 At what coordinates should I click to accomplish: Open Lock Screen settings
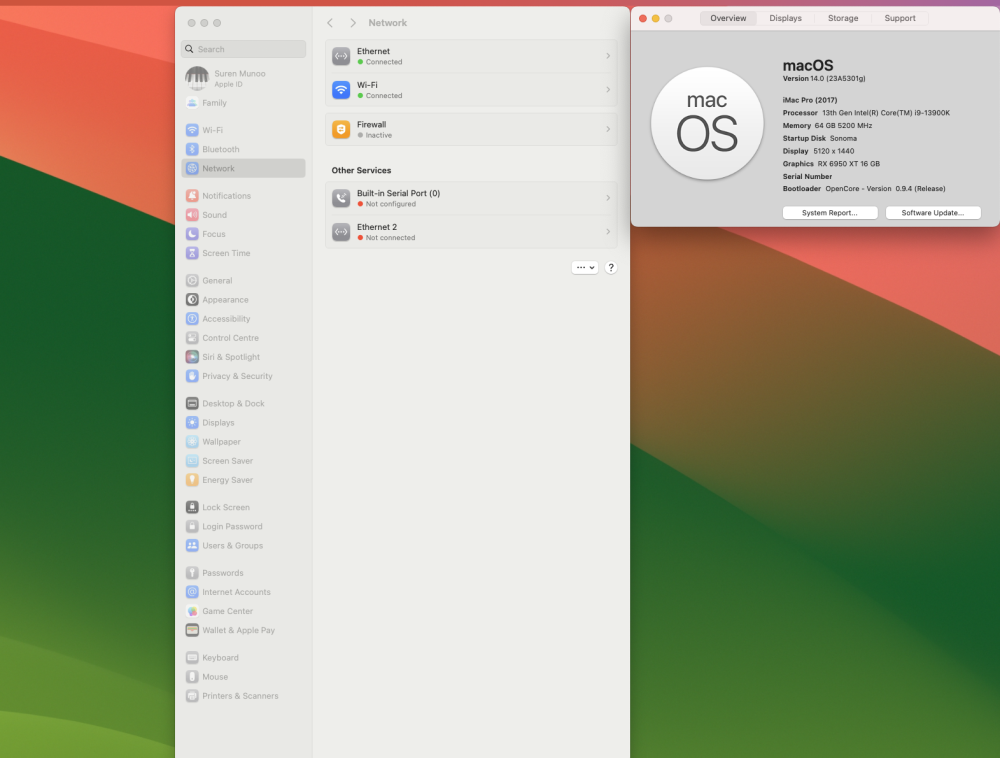point(243,507)
